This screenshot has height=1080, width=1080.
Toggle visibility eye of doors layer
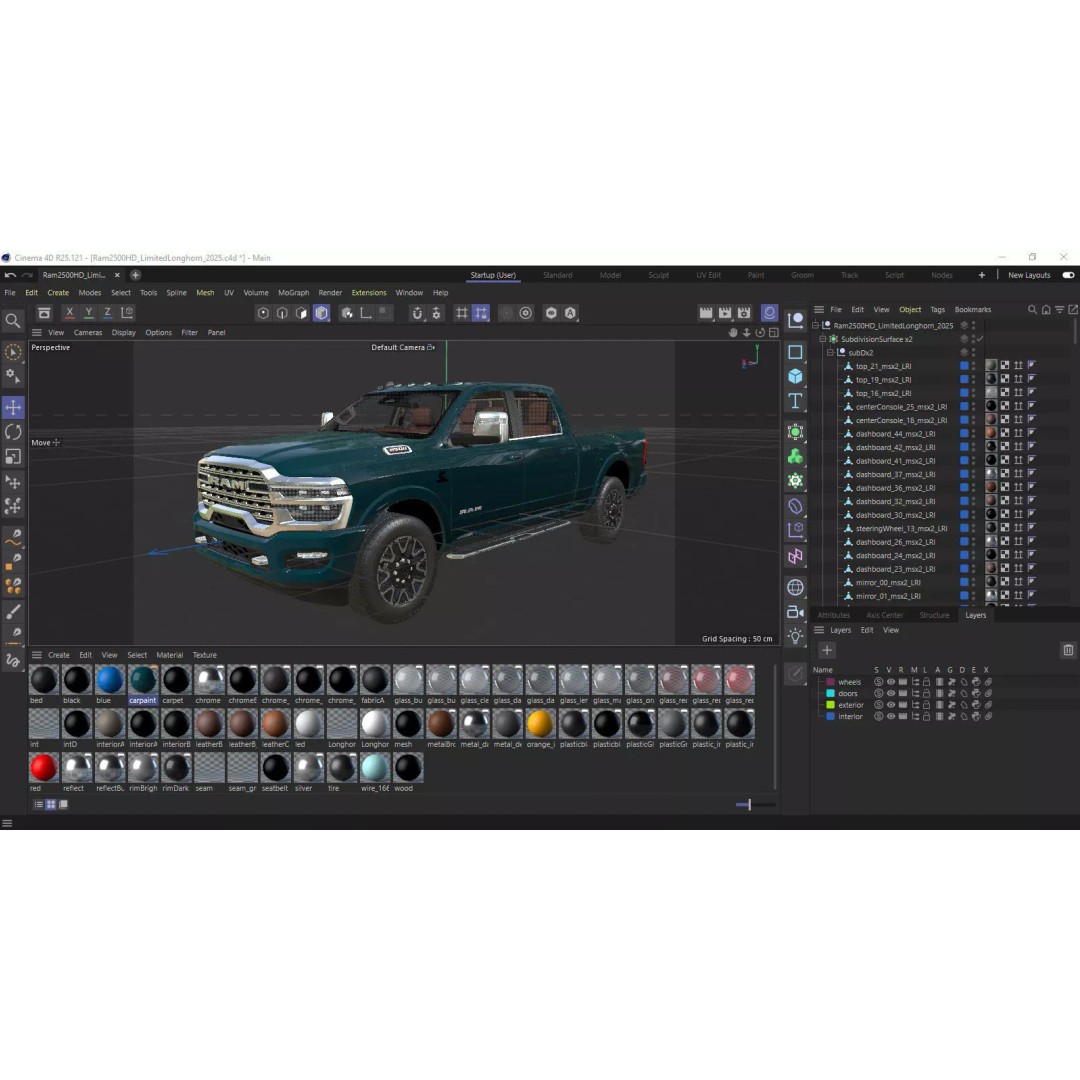pyautogui.click(x=891, y=694)
